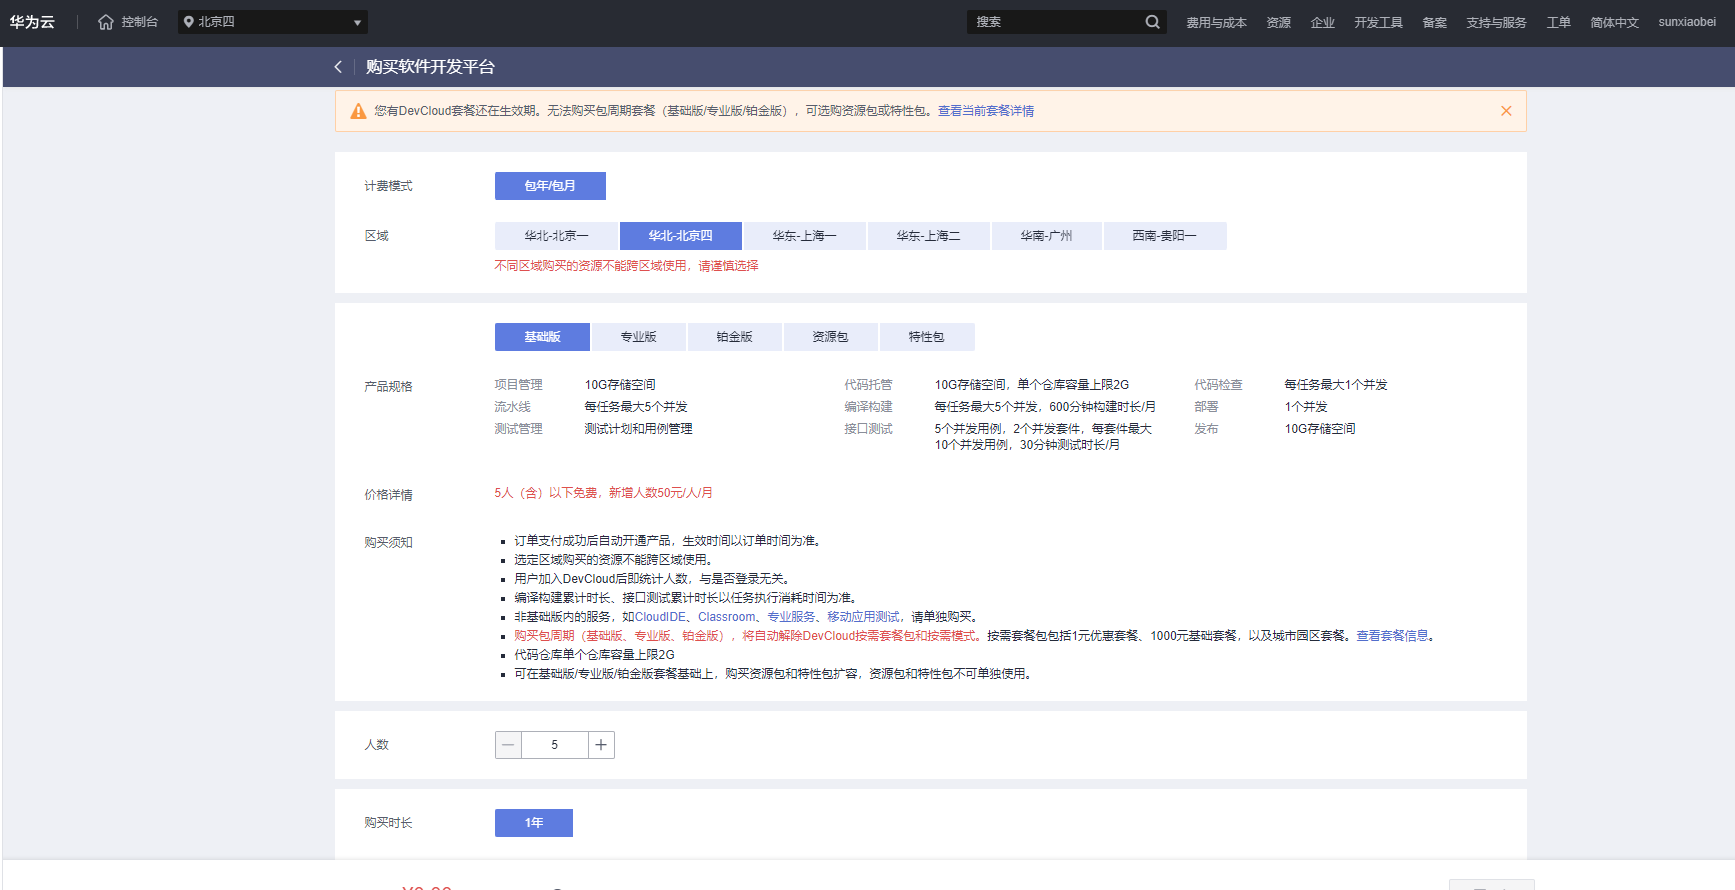Click the 计费模式 field label

pos(388,186)
